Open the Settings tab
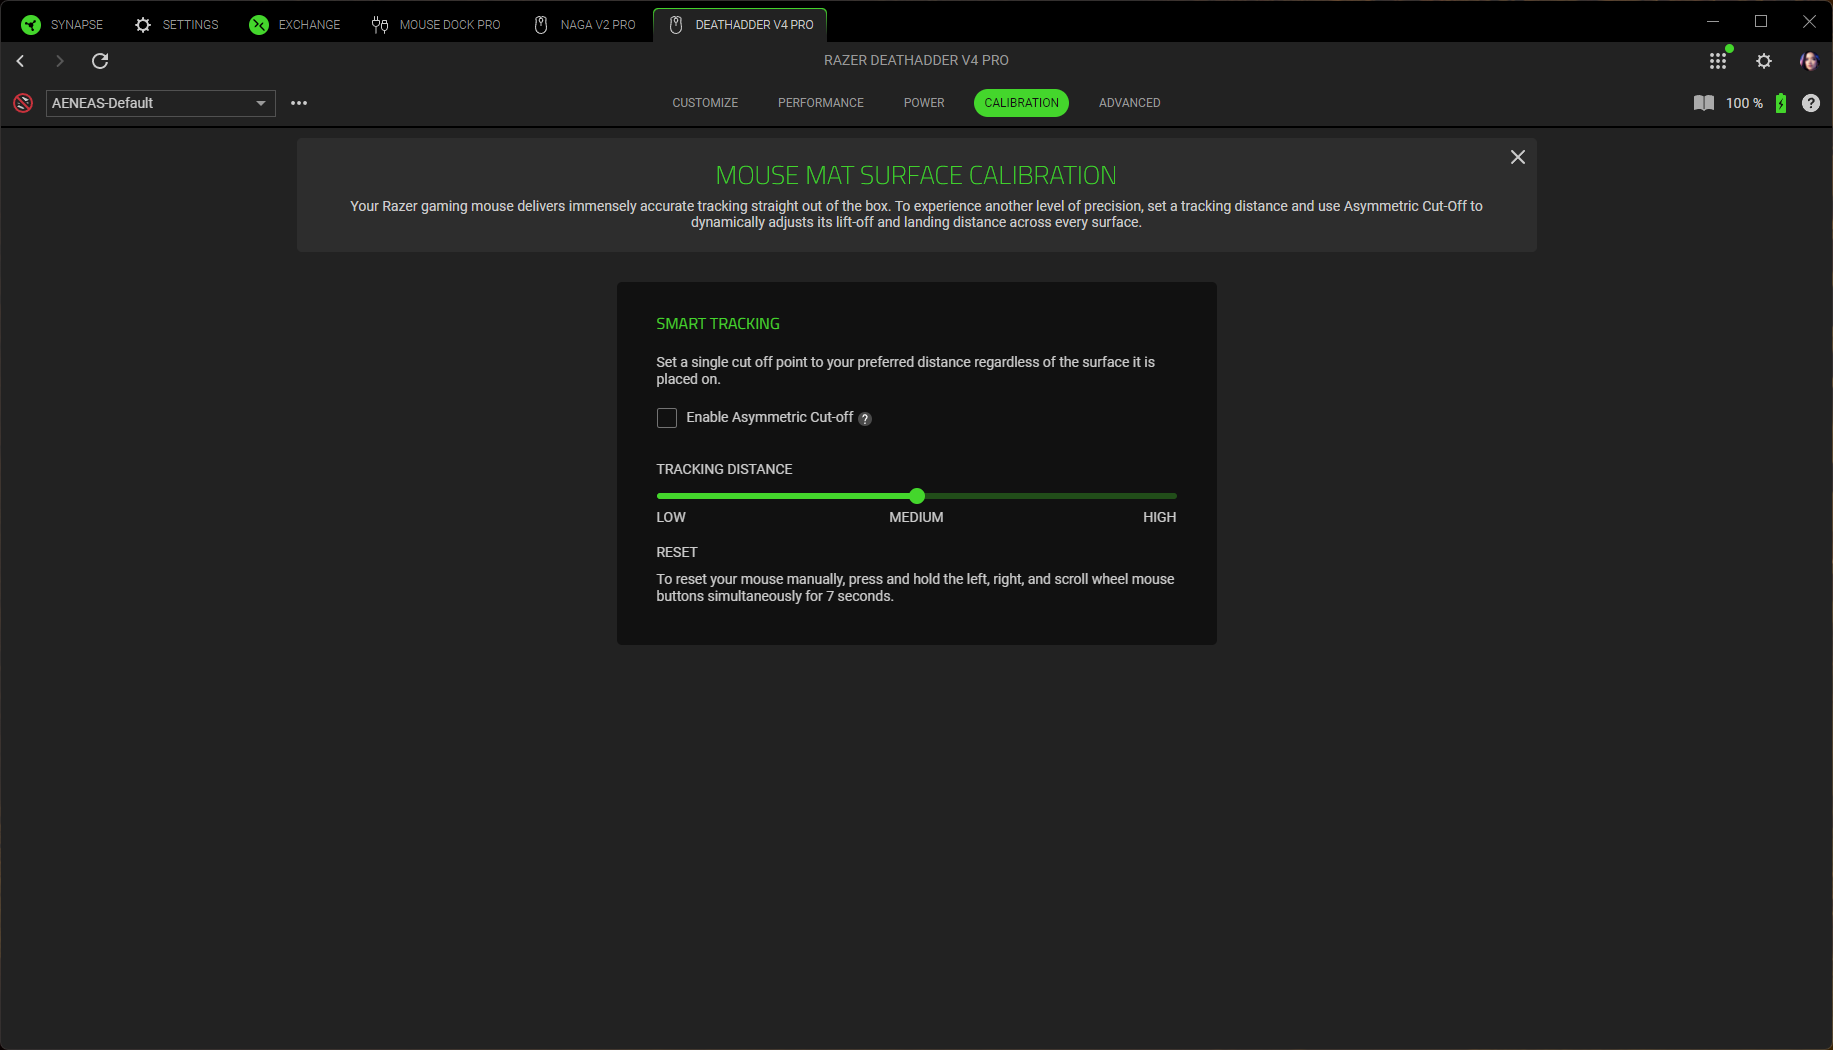The width and height of the screenshot is (1833, 1050). 176,24
